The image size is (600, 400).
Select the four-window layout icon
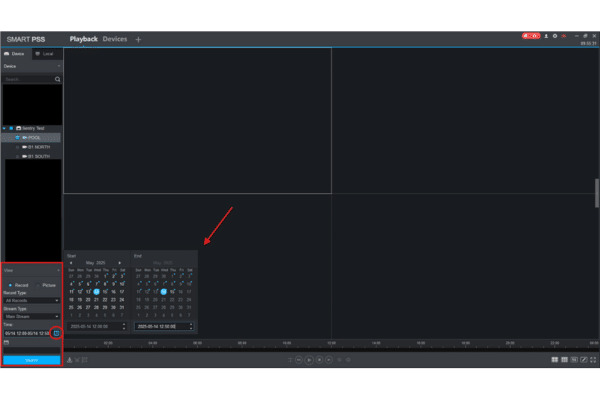[554, 360]
